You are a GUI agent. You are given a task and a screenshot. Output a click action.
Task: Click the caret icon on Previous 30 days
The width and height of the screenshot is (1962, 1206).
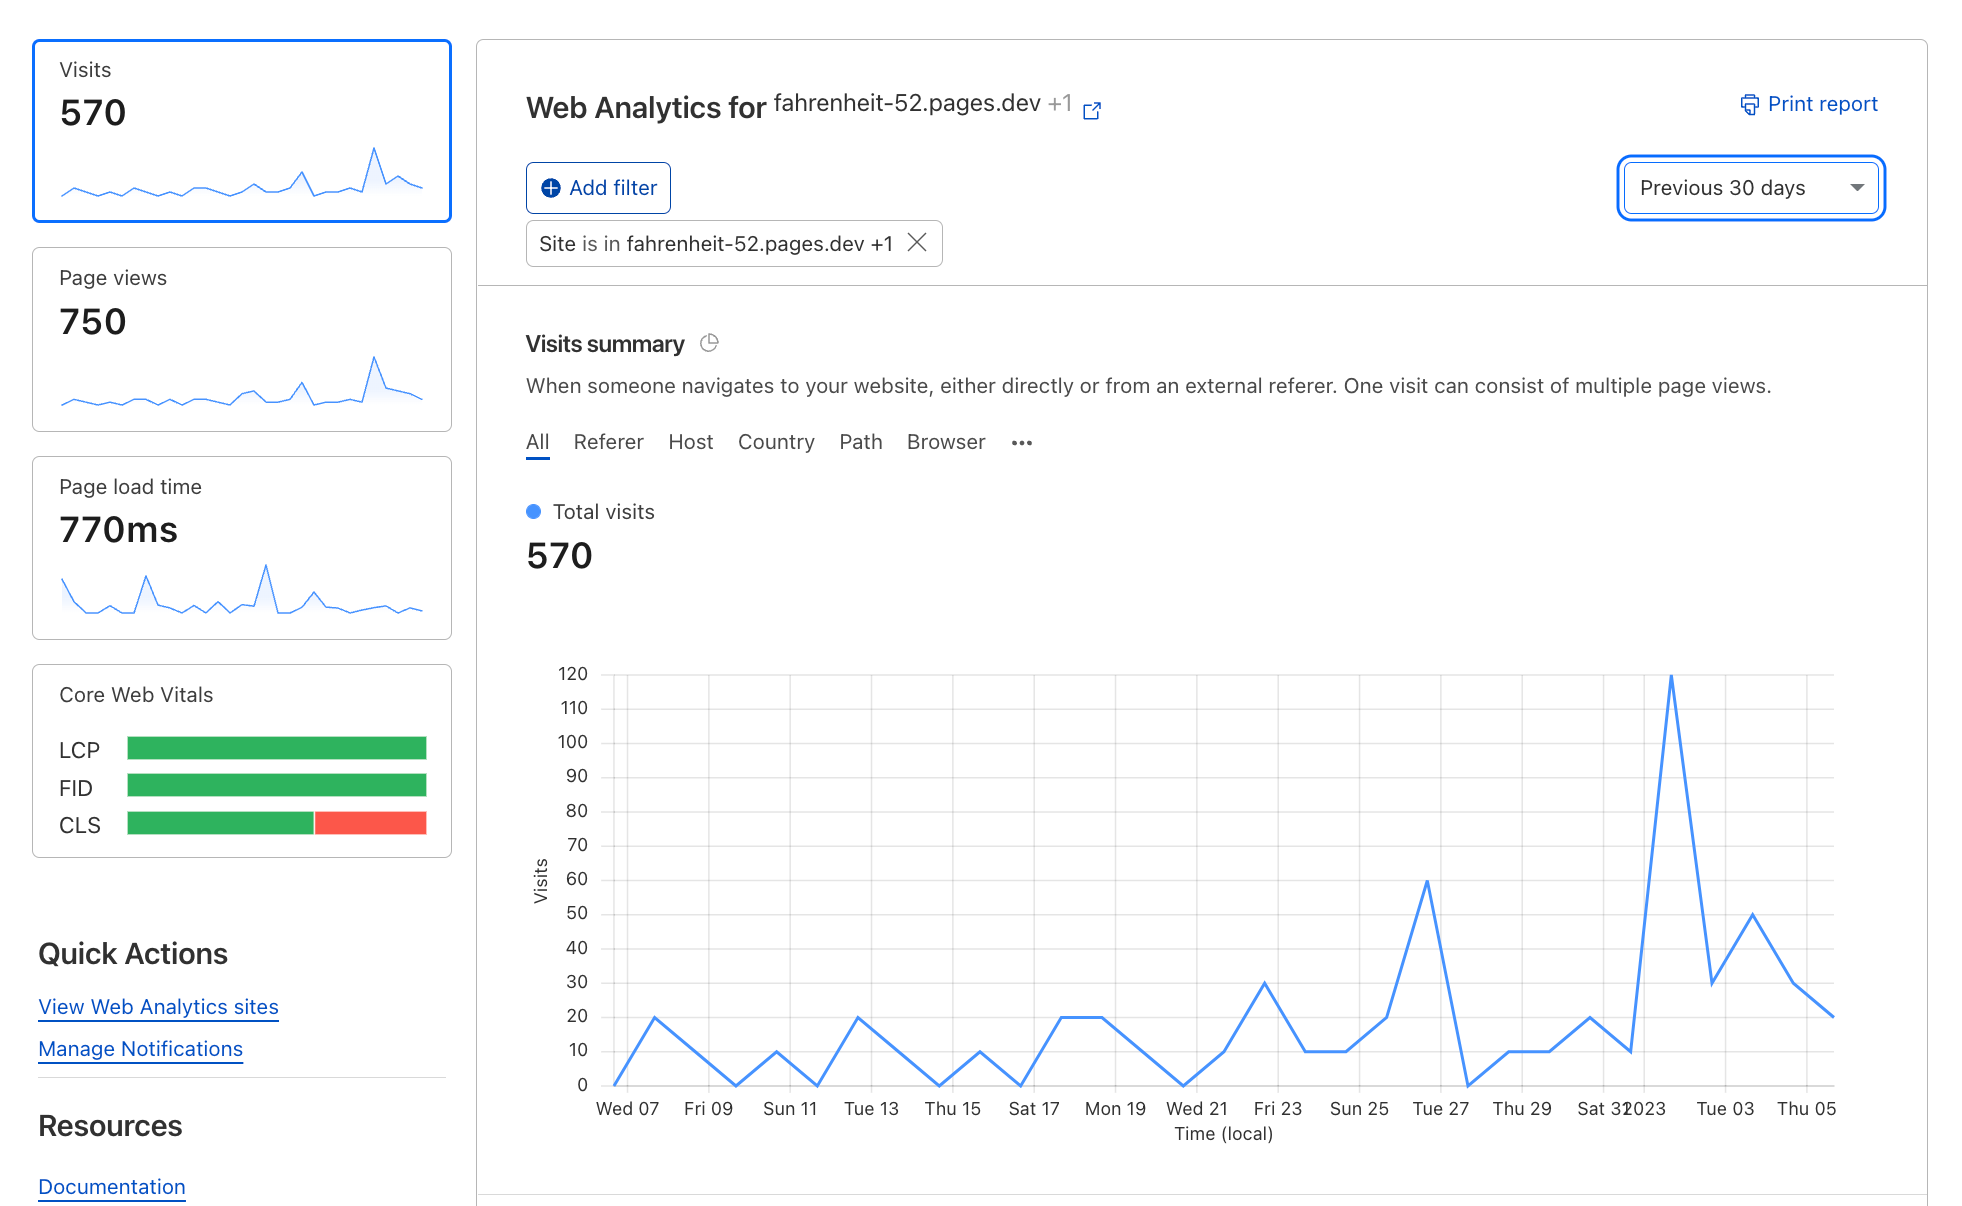click(1856, 187)
